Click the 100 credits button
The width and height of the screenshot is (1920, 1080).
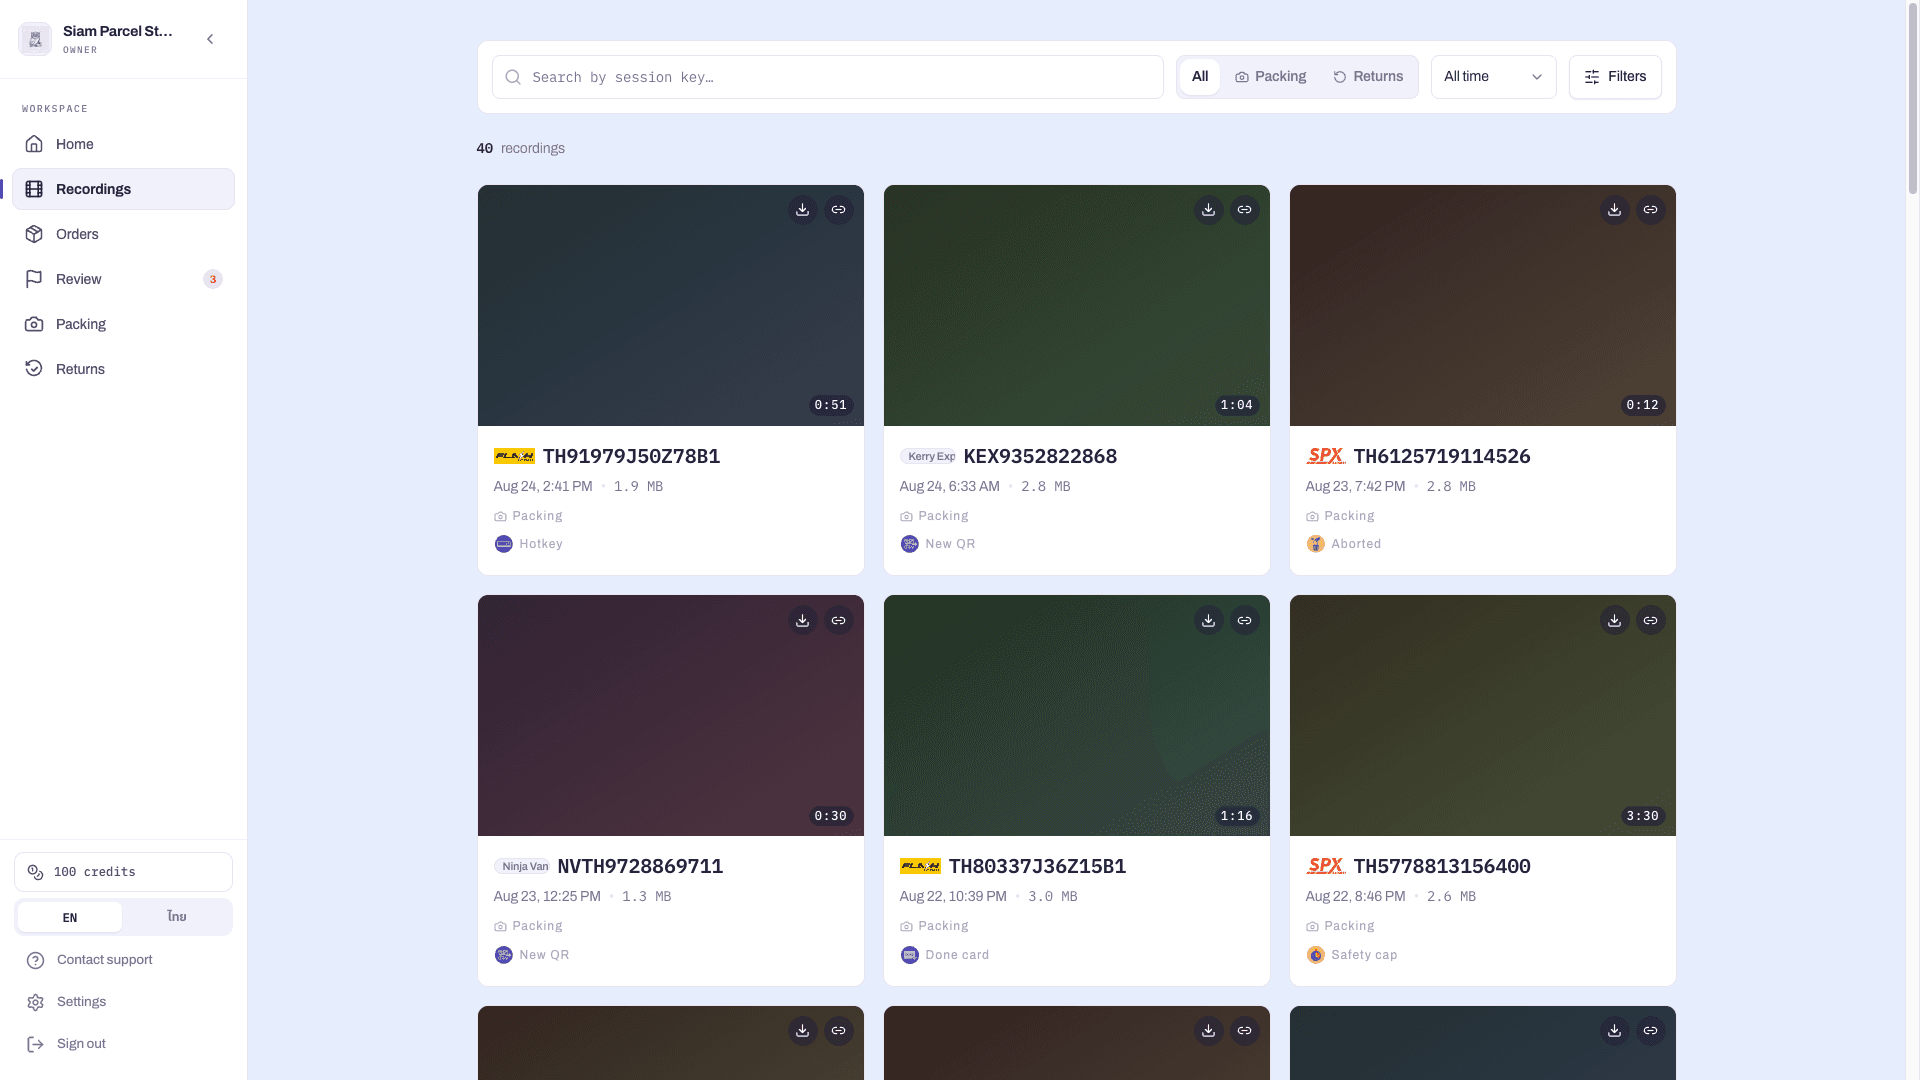[x=124, y=872]
